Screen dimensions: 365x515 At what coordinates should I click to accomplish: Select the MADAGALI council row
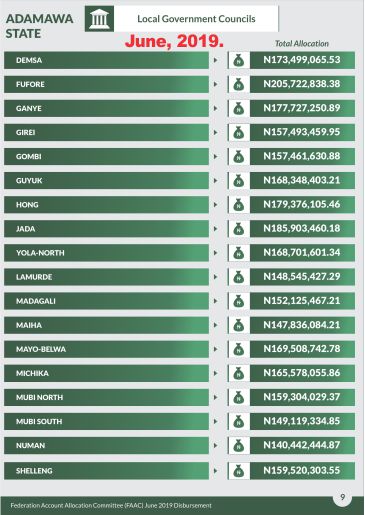(106, 301)
